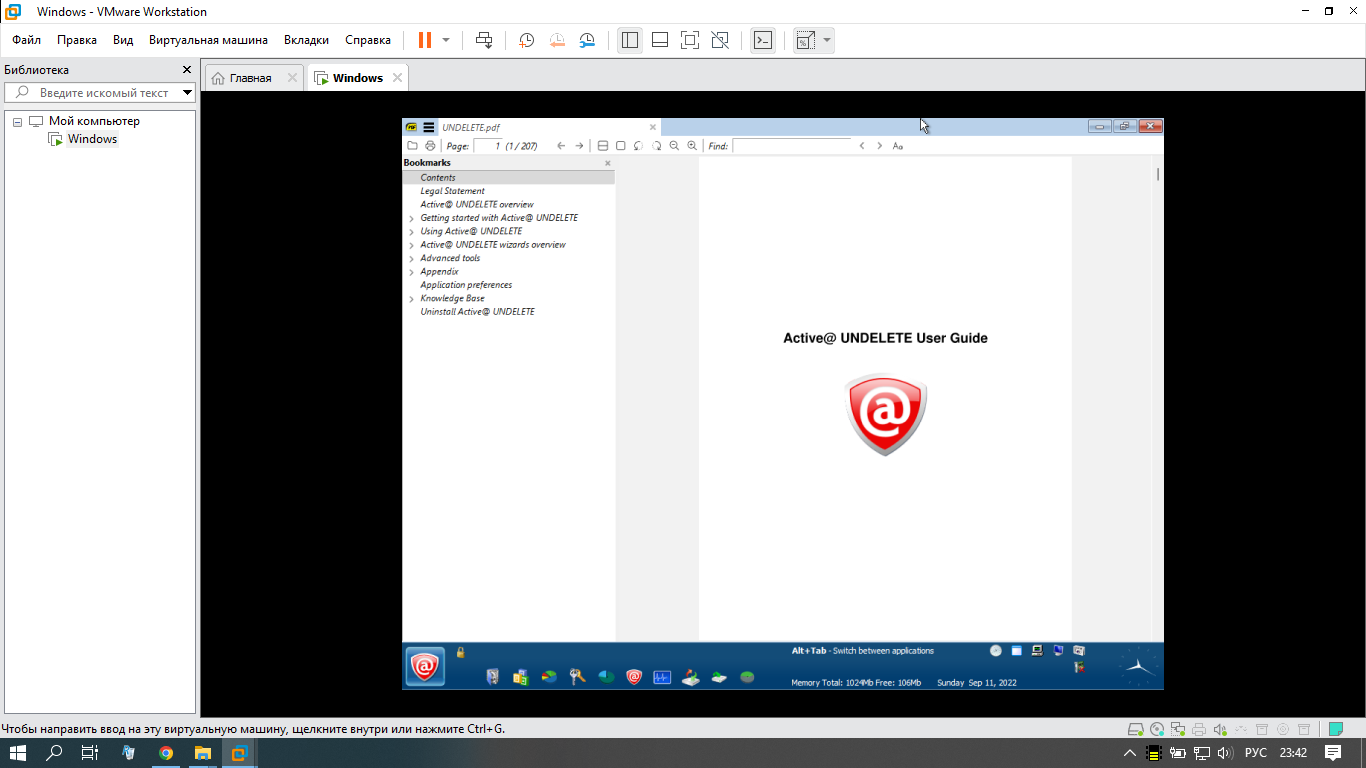Viewport: 1366px width, 768px height.
Task: Send Ctrl+Alt+Del to the virtual machine
Action: [x=484, y=40]
